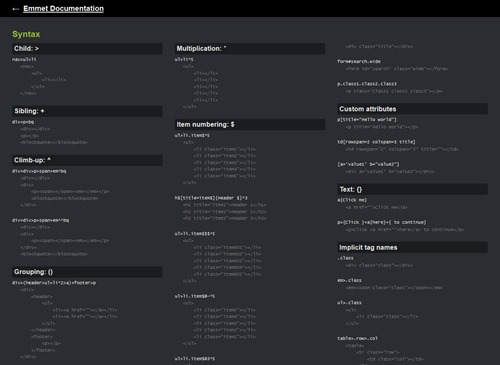This screenshot has height=365, width=500.
Task: Click the ul>li.item$*5 abbreviation
Action: click(x=192, y=135)
